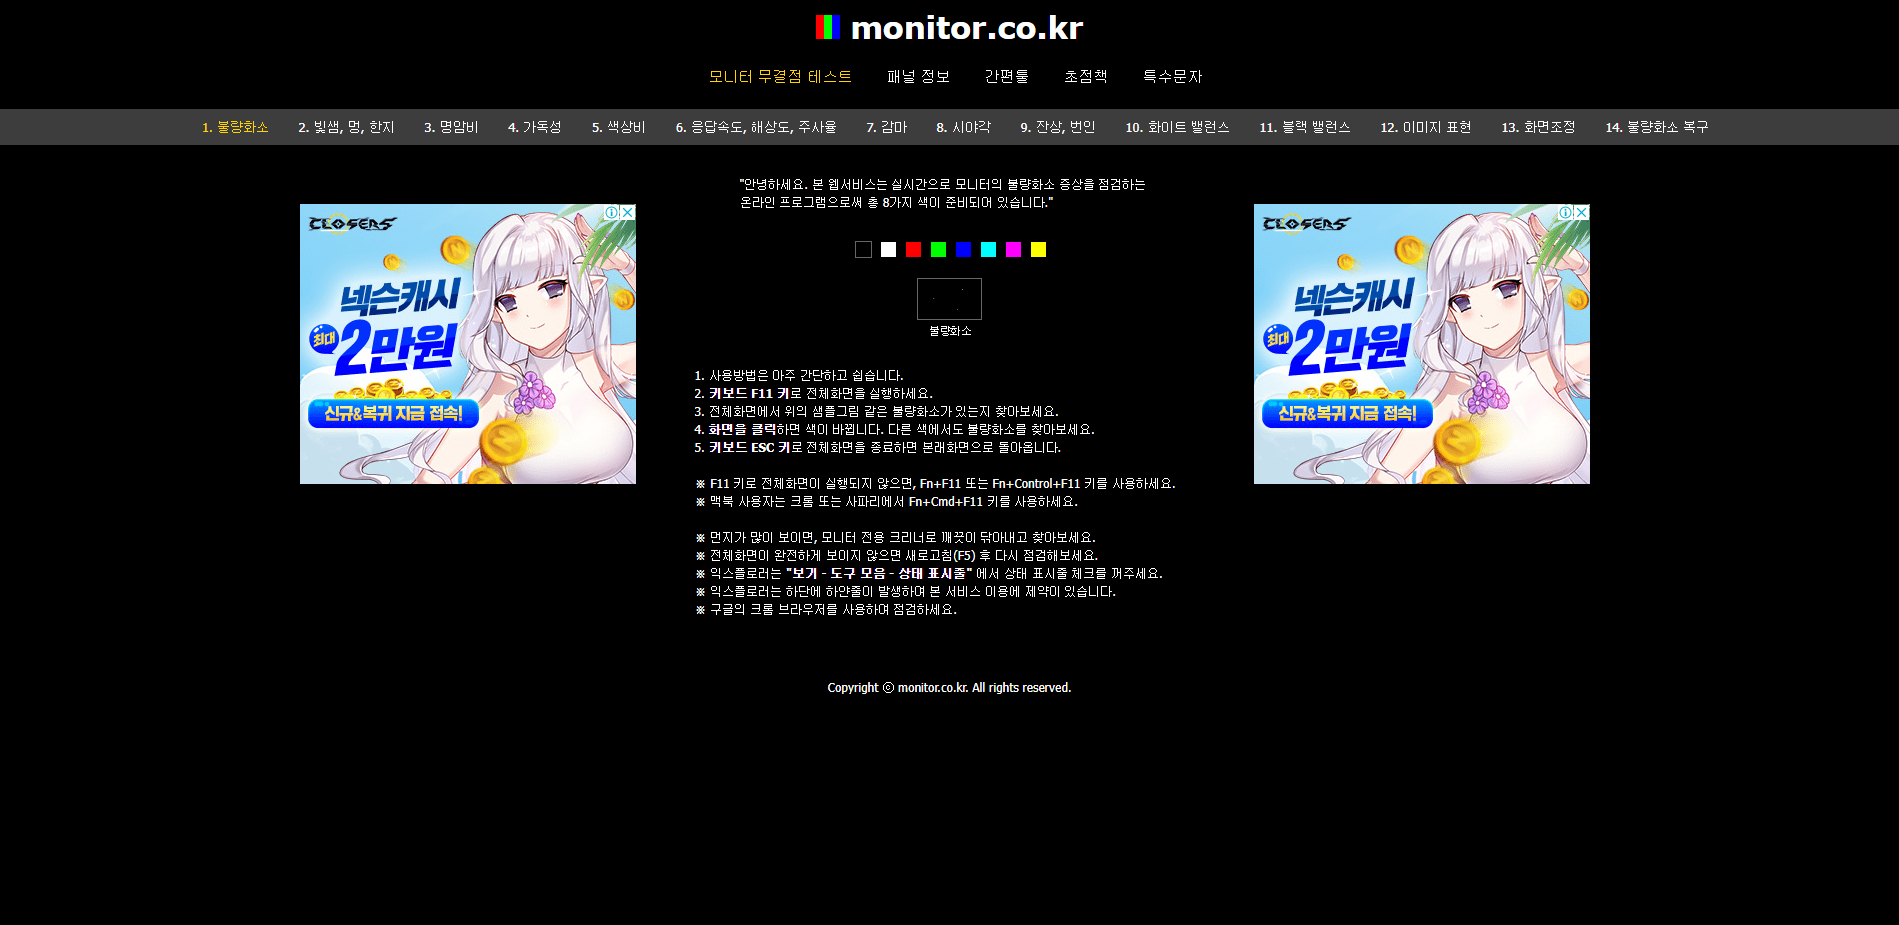1899x925 pixels.
Task: Open 모니터 무결점 테스트 menu
Action: 780,76
